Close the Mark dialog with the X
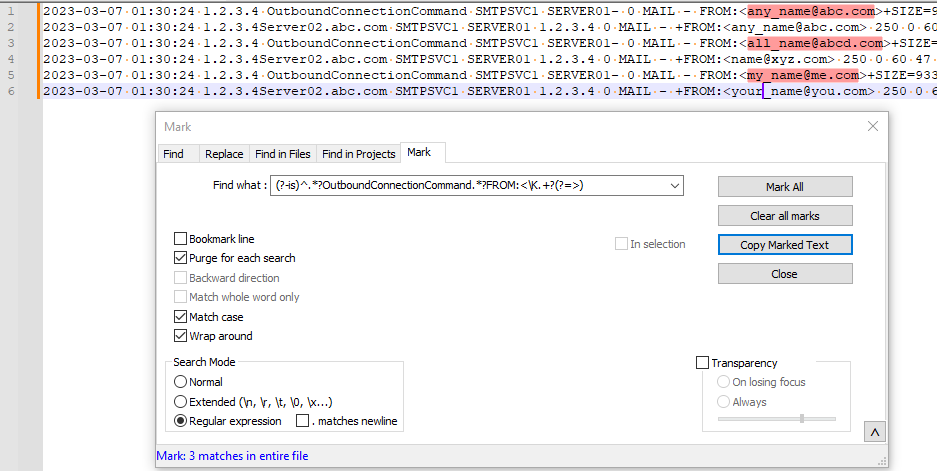The height and width of the screenshot is (471, 937). 873,126
